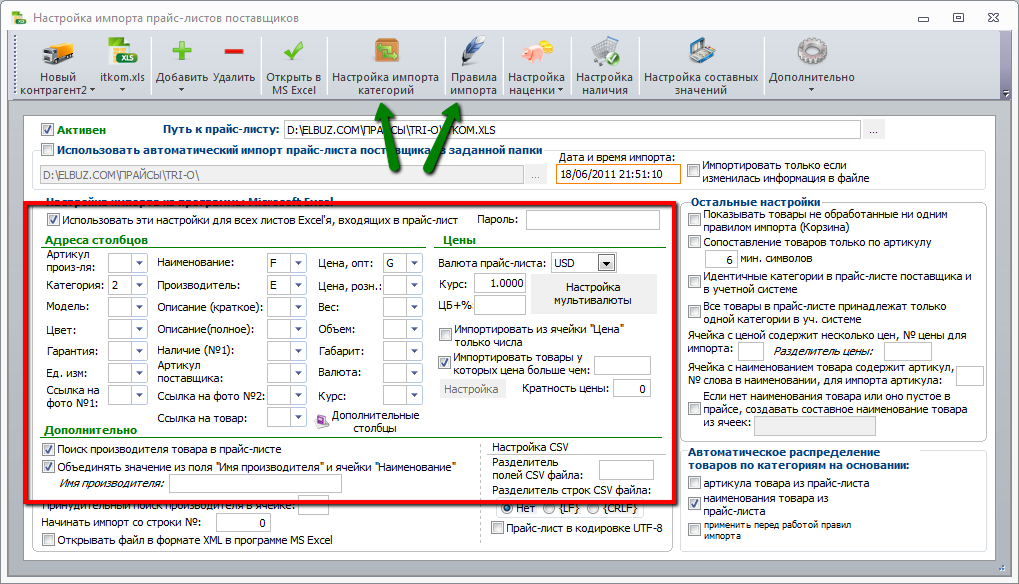The height and width of the screenshot is (584, 1019).
Task: Open Правила импорта feather icon
Action: (474, 51)
